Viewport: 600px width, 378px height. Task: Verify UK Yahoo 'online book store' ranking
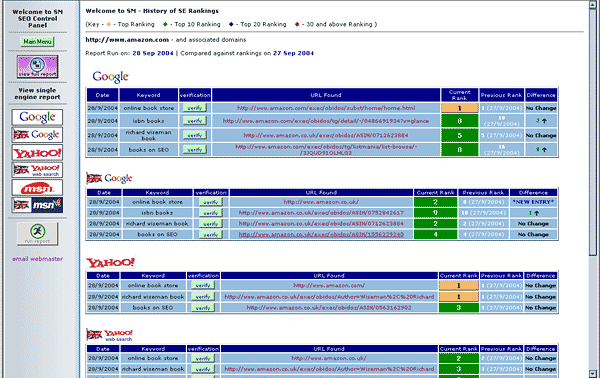203,358
